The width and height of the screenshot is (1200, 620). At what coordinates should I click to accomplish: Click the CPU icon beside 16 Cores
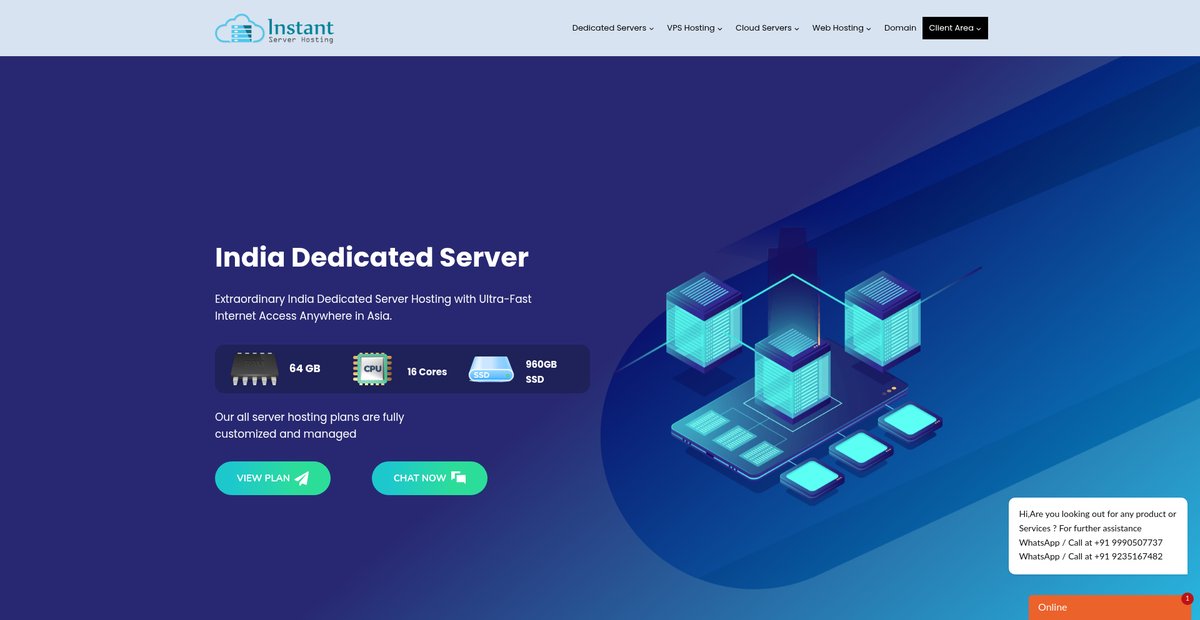(372, 369)
